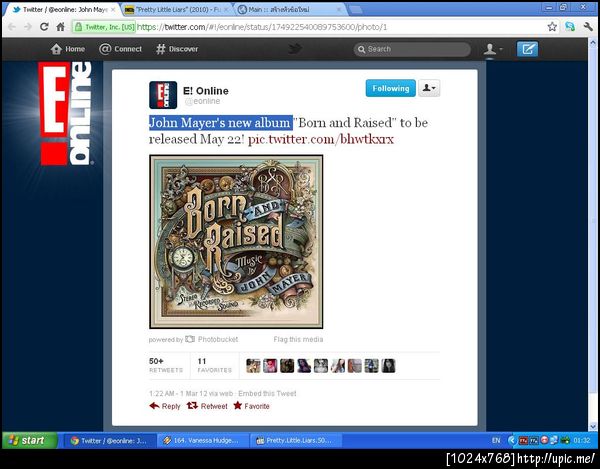Screen dimensions: 600x469
Task: Switch to the Pretty Little Liars (2010) tab
Action: [x=177, y=10]
